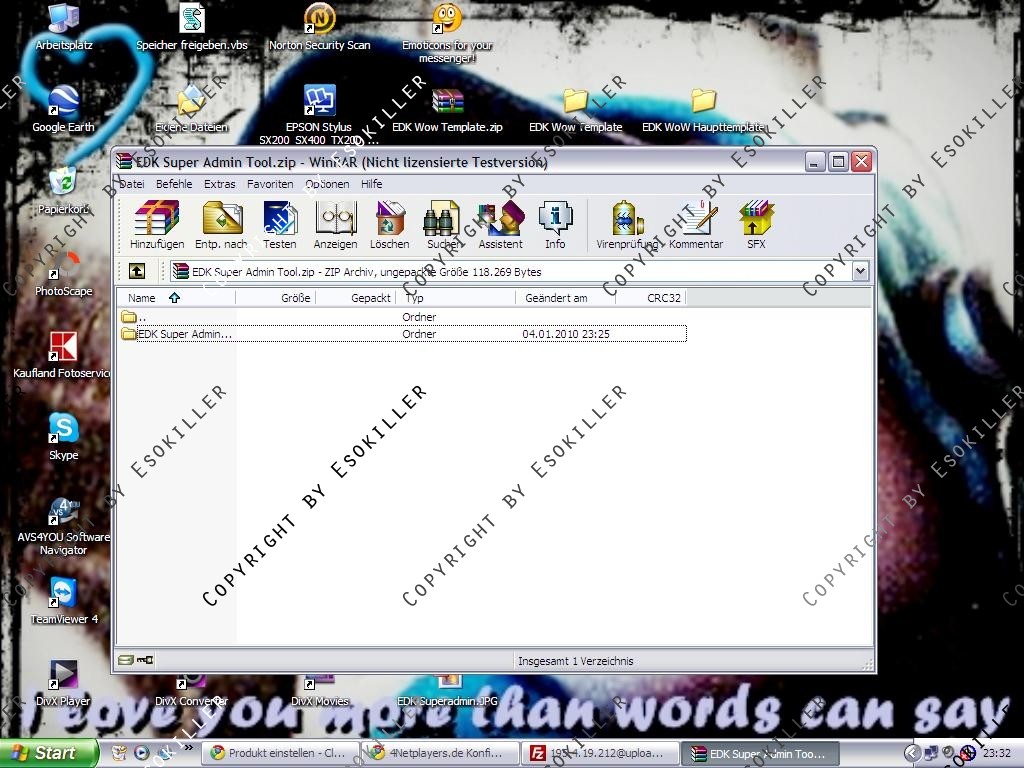Open the Kommentar tool
1024x768 pixels.
coord(696,225)
